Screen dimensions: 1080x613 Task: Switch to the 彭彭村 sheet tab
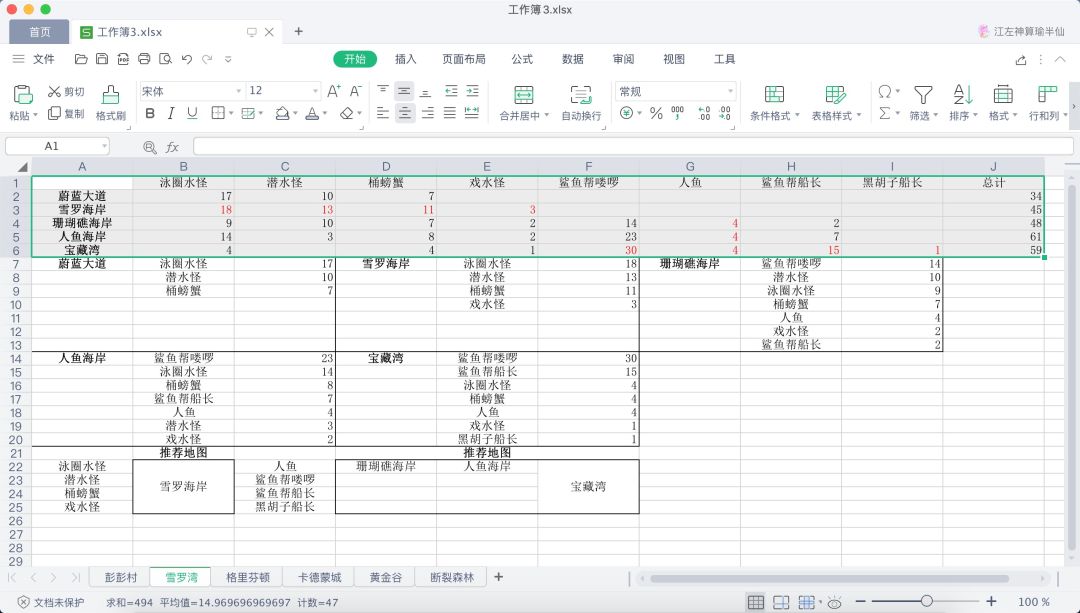pos(121,577)
